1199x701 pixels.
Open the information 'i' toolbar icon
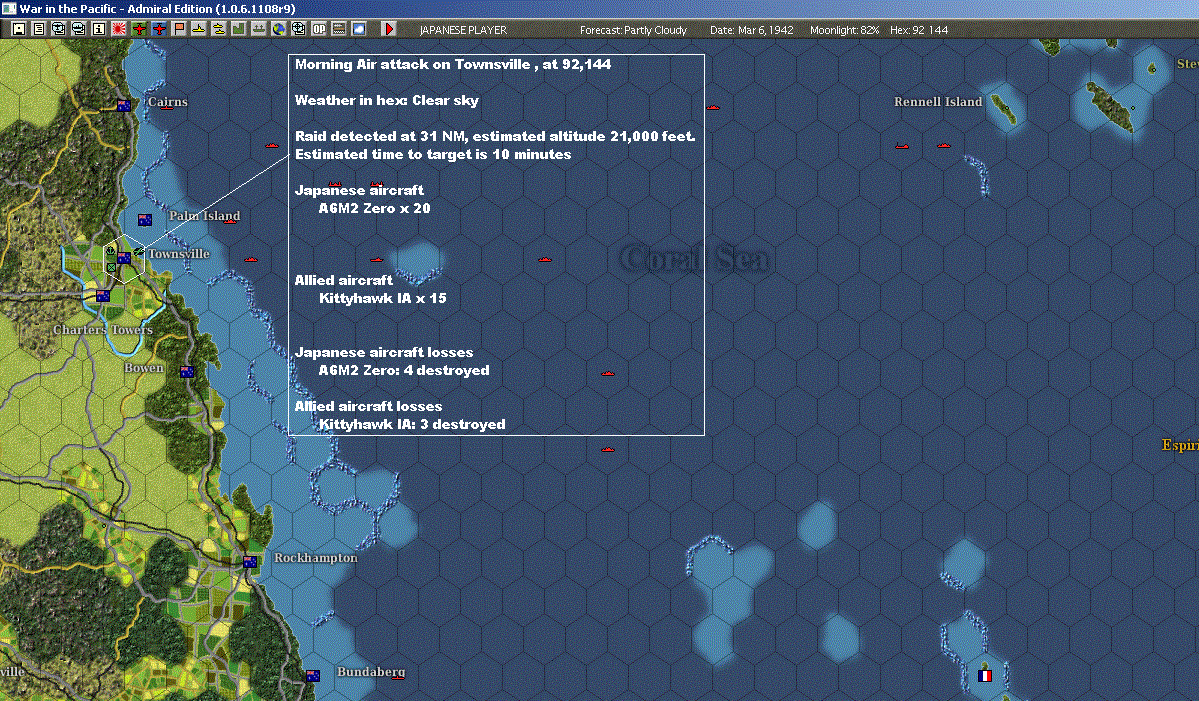tap(99, 29)
